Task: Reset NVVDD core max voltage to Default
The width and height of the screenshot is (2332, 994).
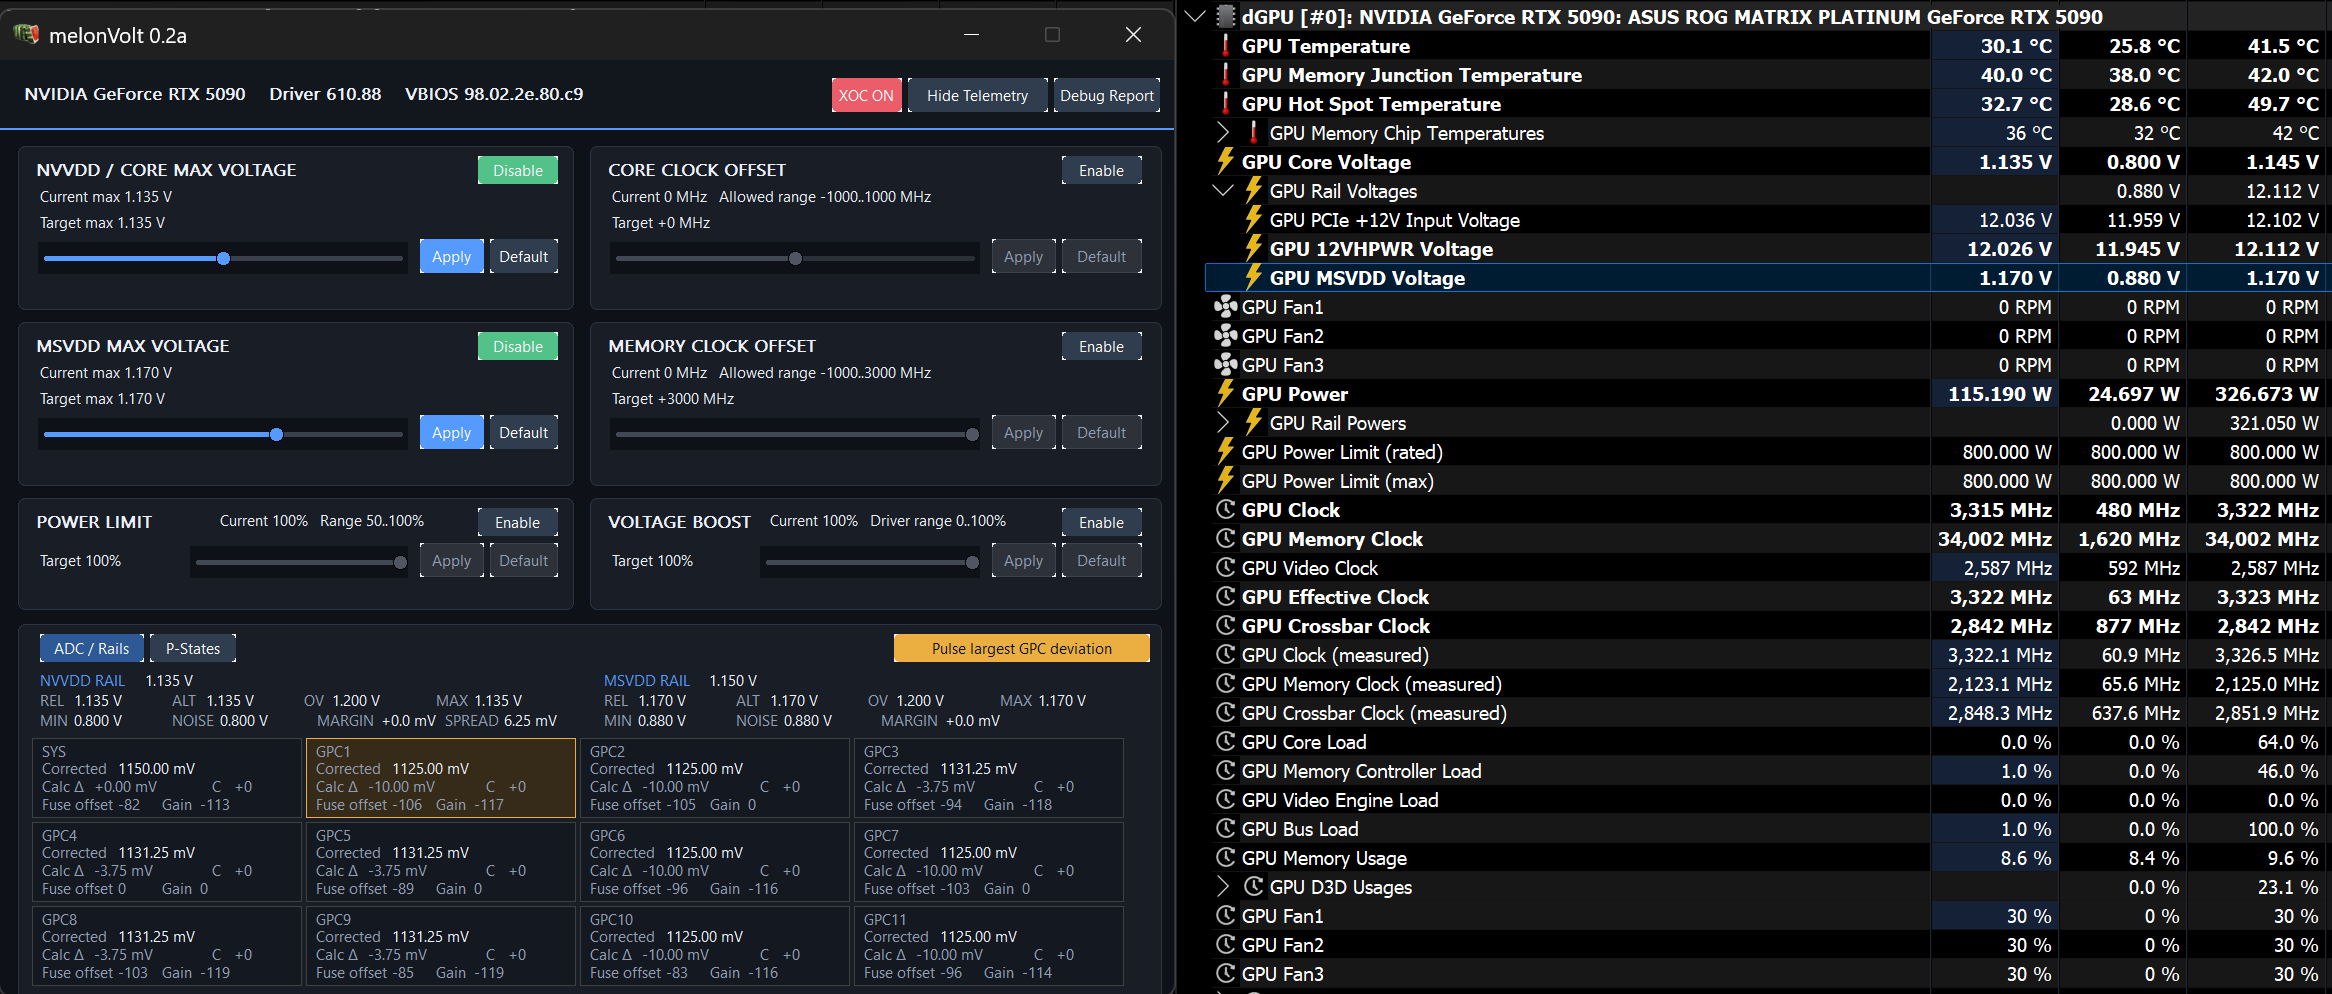Action: tap(523, 257)
